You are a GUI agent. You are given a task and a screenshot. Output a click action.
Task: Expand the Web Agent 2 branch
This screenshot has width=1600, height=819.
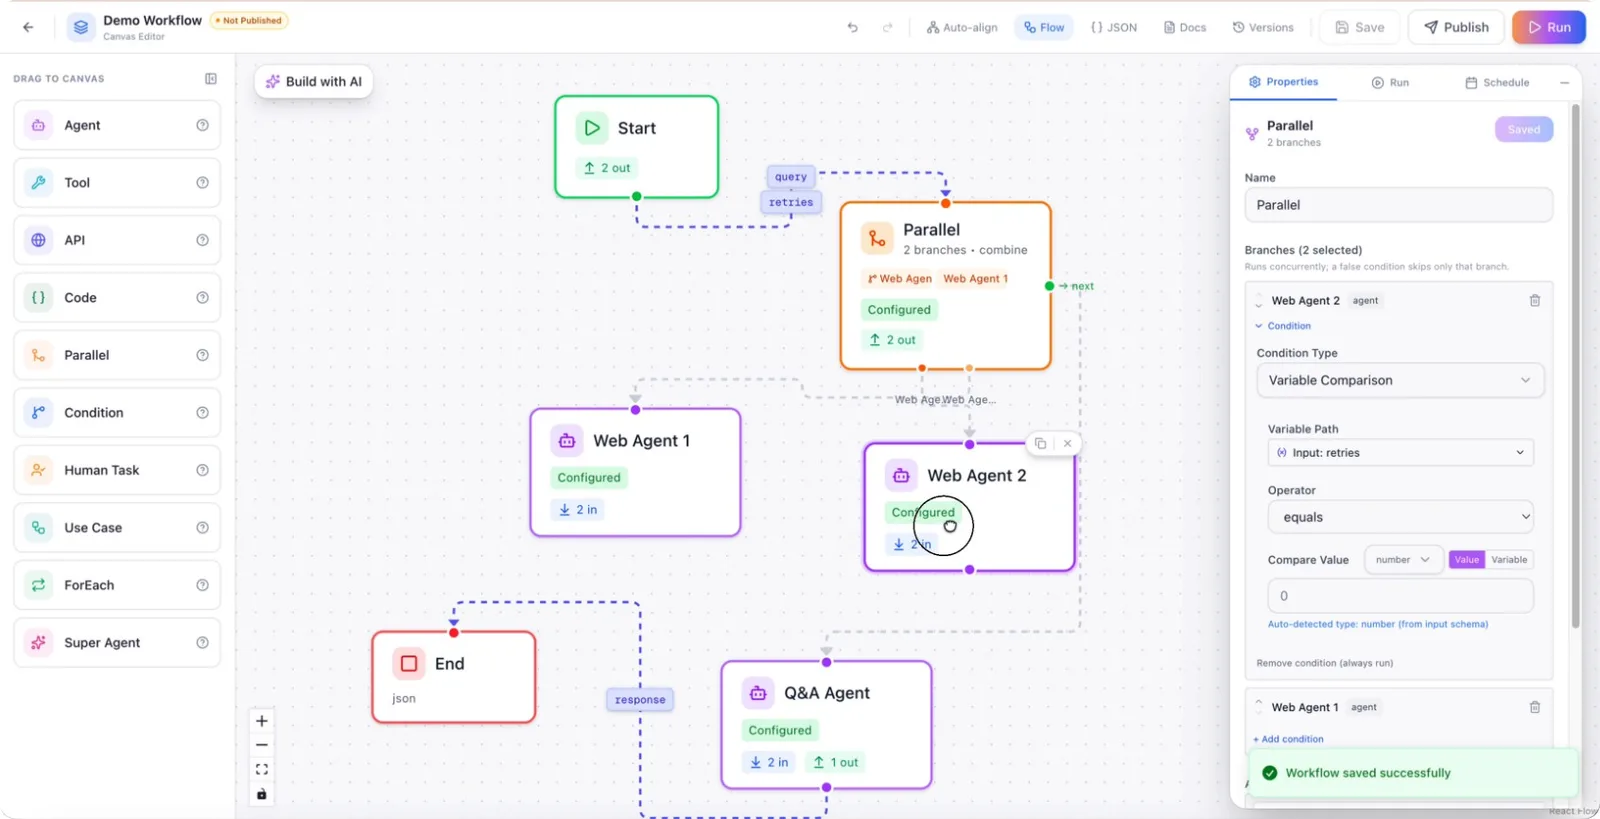click(1259, 300)
